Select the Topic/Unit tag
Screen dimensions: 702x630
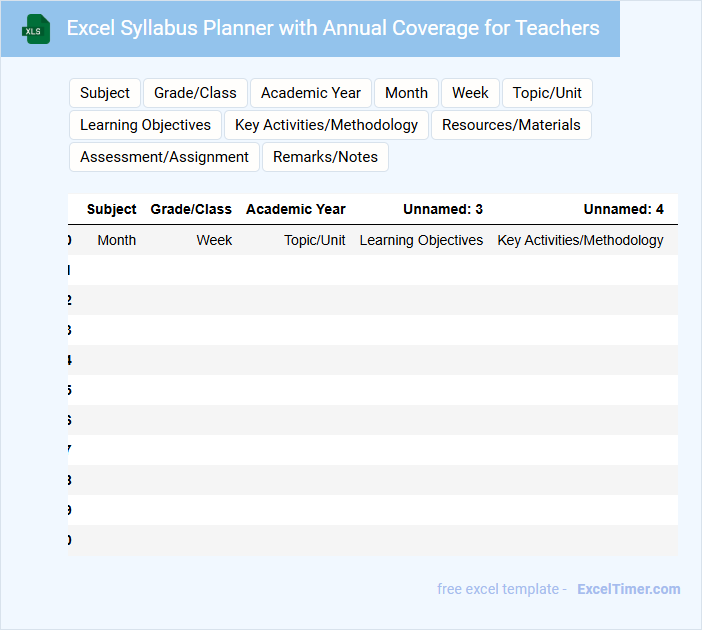point(547,93)
